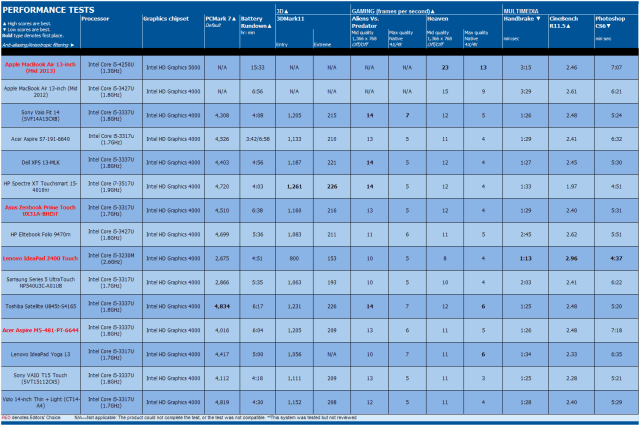Viewport: 640px width, 426px height.
Task: Click the GAMING frames per second heading
Action: pos(393,11)
